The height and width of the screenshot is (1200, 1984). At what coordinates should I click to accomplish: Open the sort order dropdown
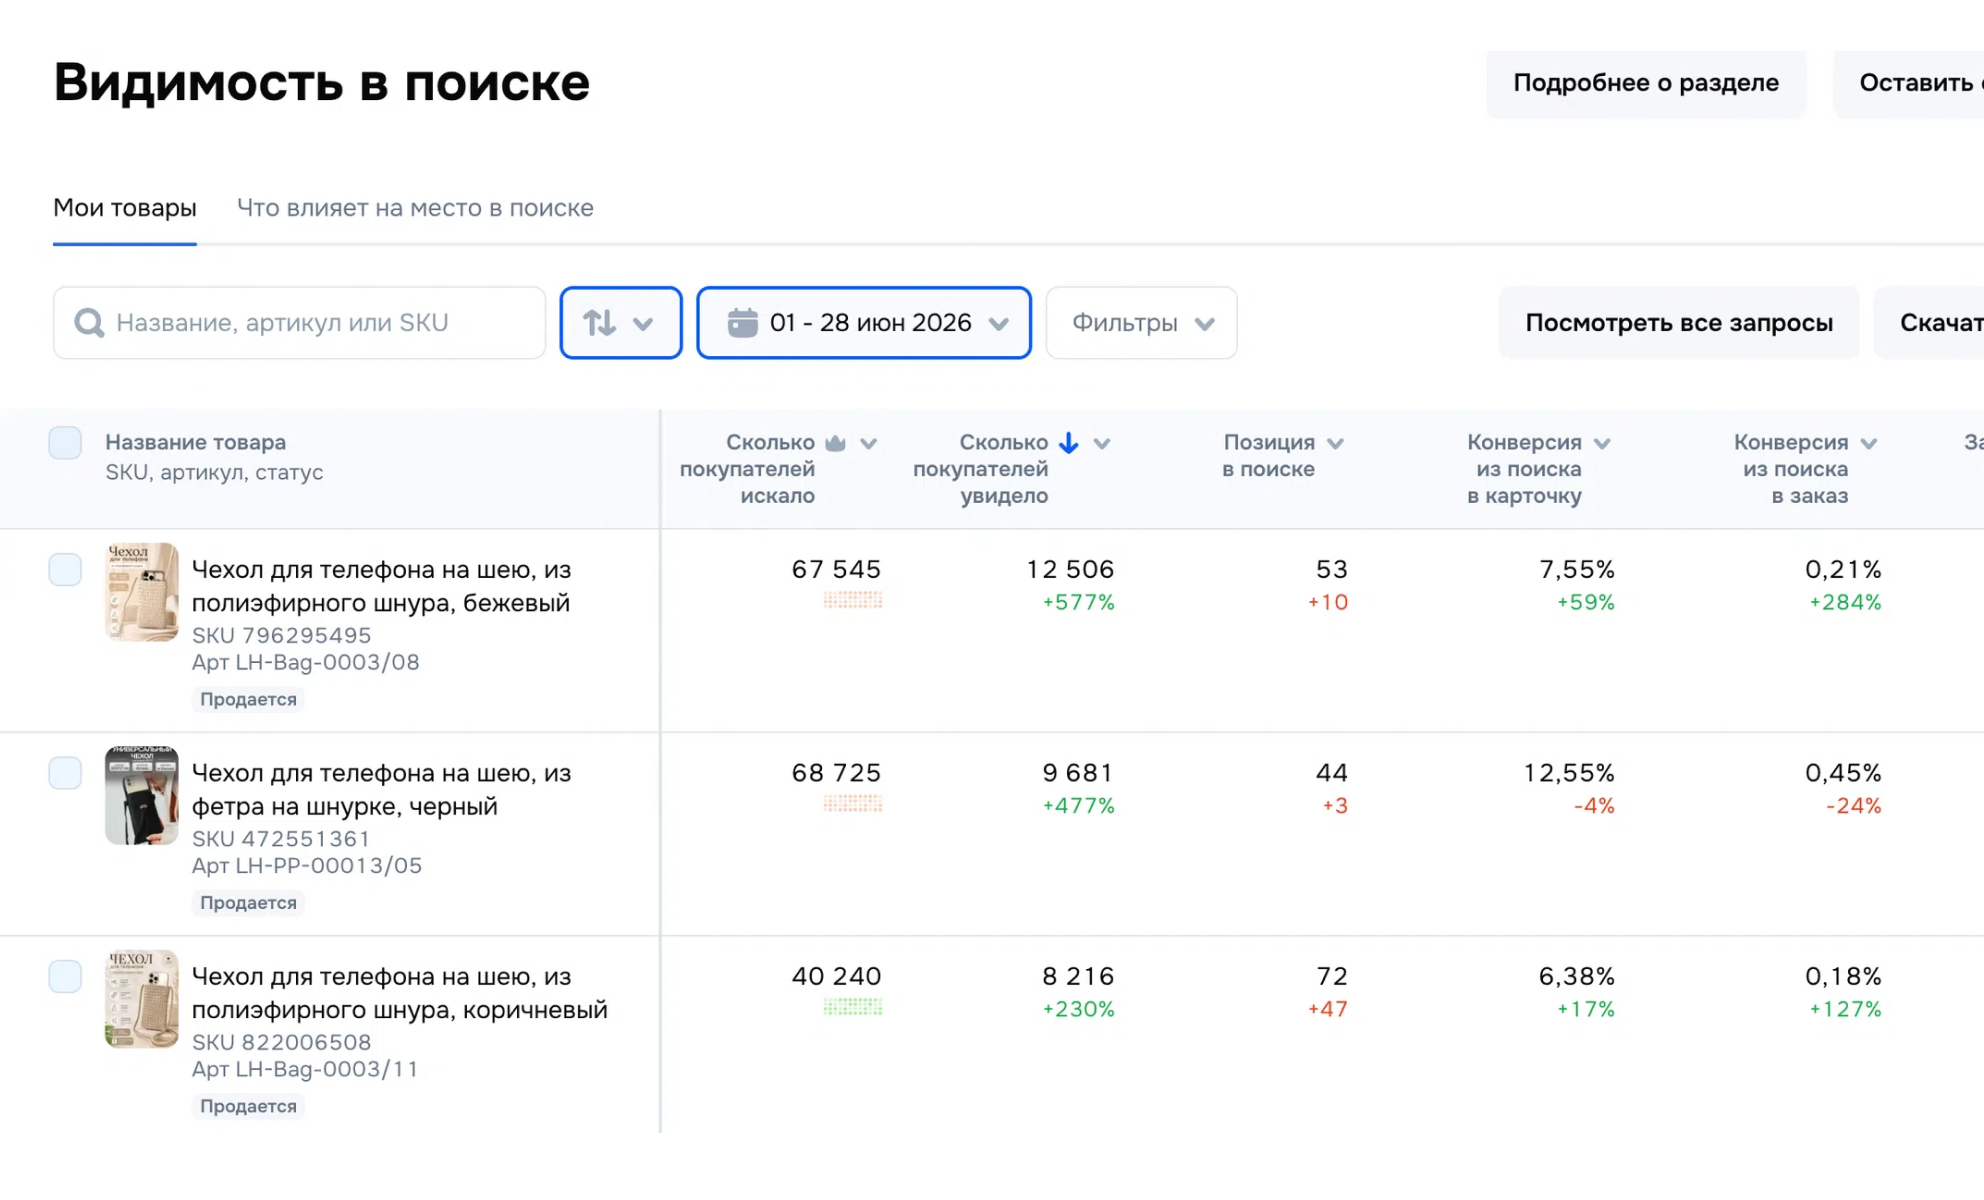pyautogui.click(x=621, y=323)
